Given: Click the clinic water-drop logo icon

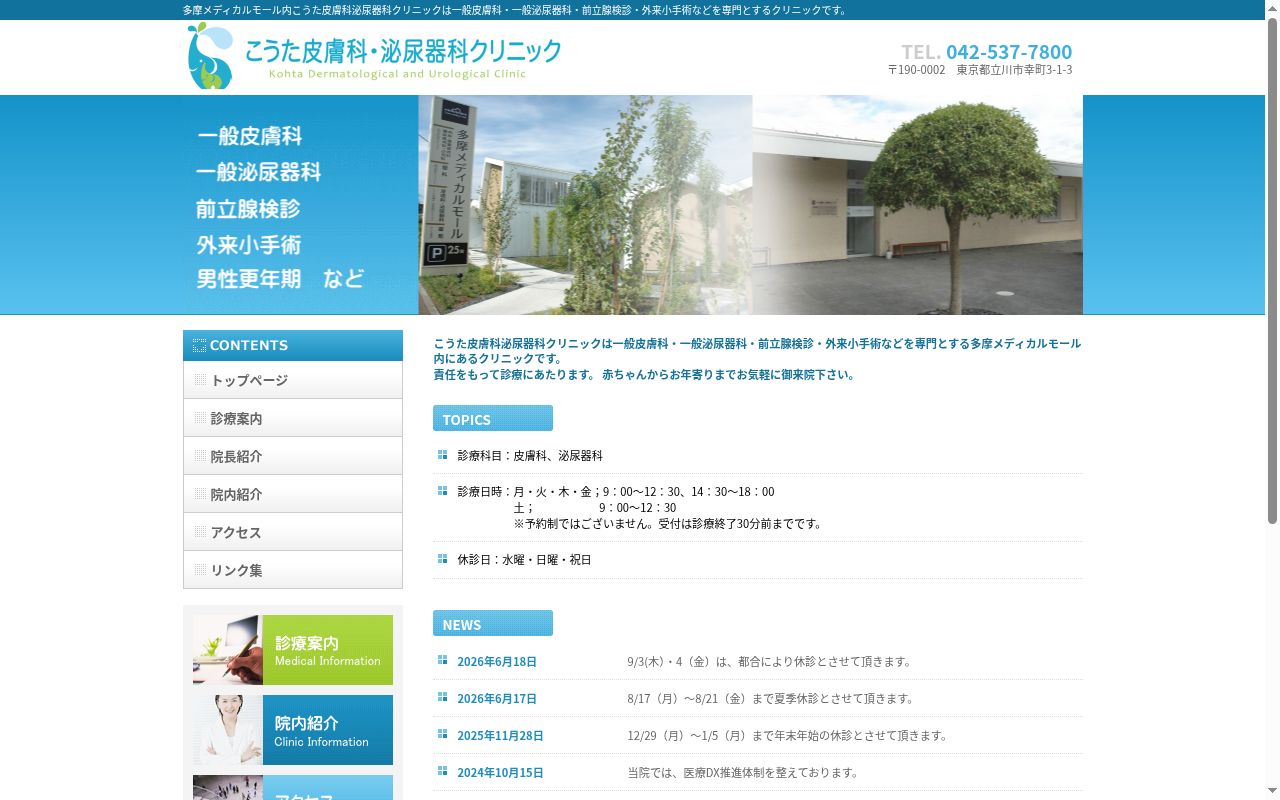Looking at the screenshot, I should click(x=210, y=56).
